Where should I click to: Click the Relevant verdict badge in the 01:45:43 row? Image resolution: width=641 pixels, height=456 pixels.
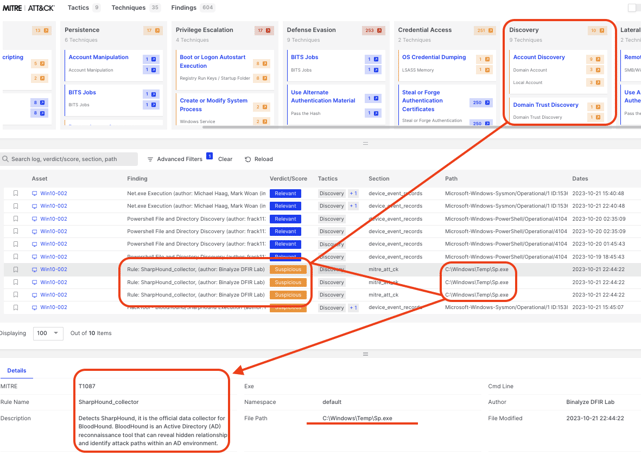[x=285, y=244]
